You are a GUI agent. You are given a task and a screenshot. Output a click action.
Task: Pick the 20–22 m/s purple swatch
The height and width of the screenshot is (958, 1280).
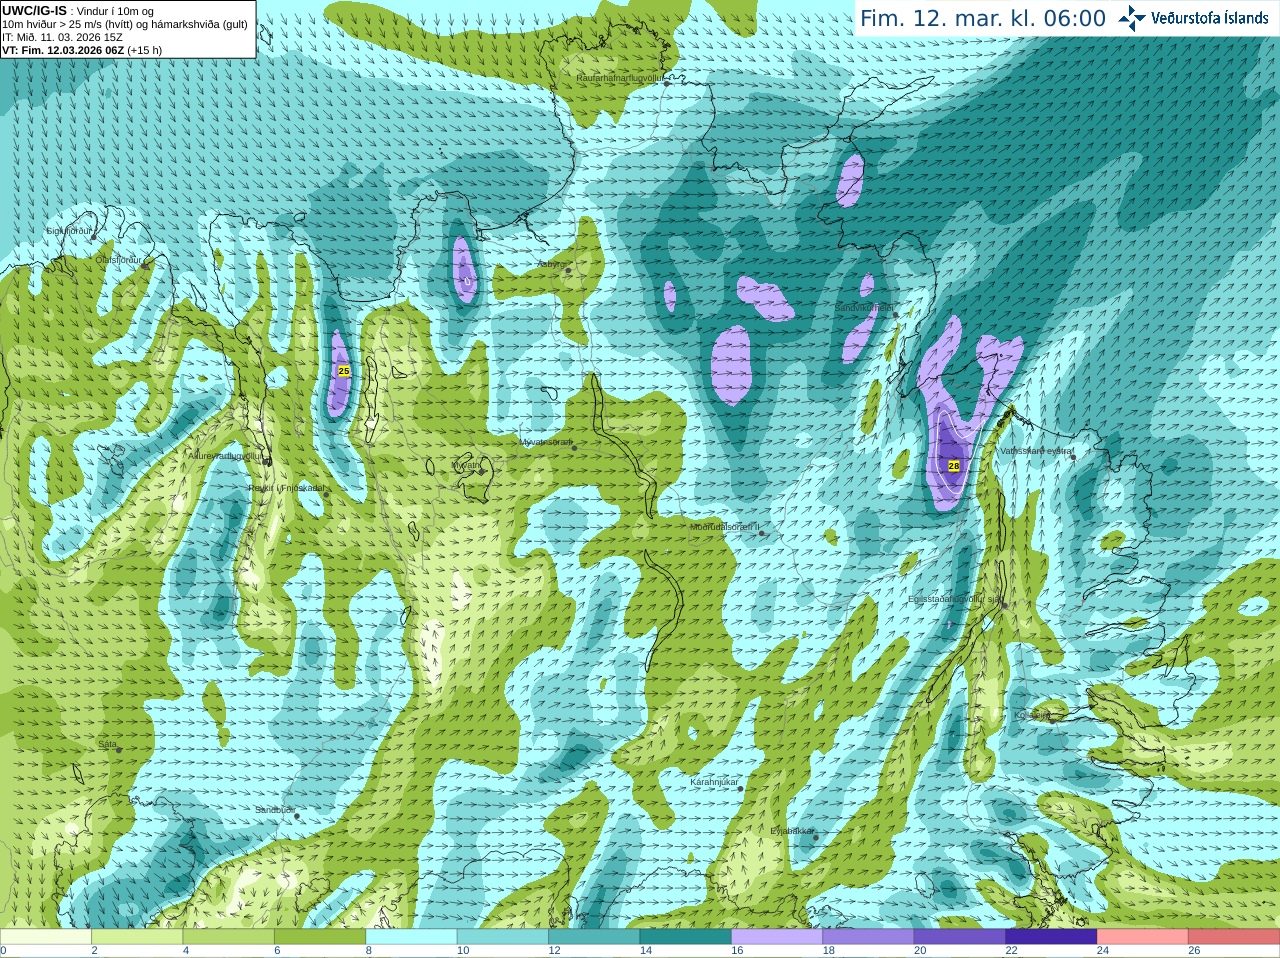pyautogui.click(x=960, y=937)
